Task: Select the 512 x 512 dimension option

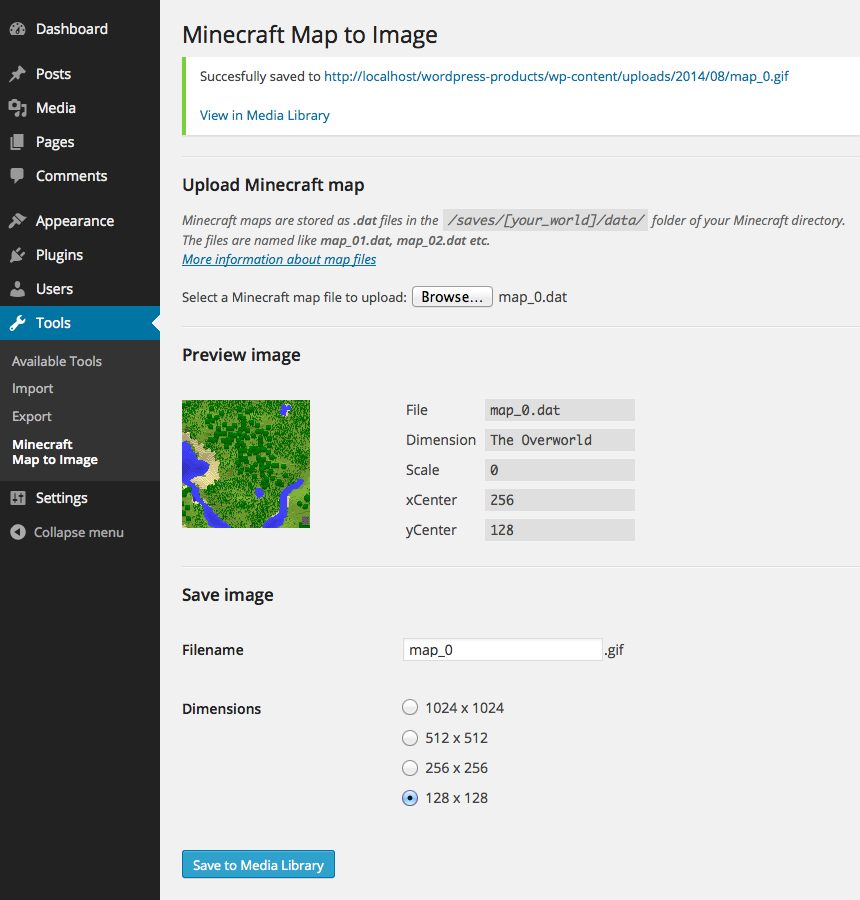Action: tap(410, 738)
